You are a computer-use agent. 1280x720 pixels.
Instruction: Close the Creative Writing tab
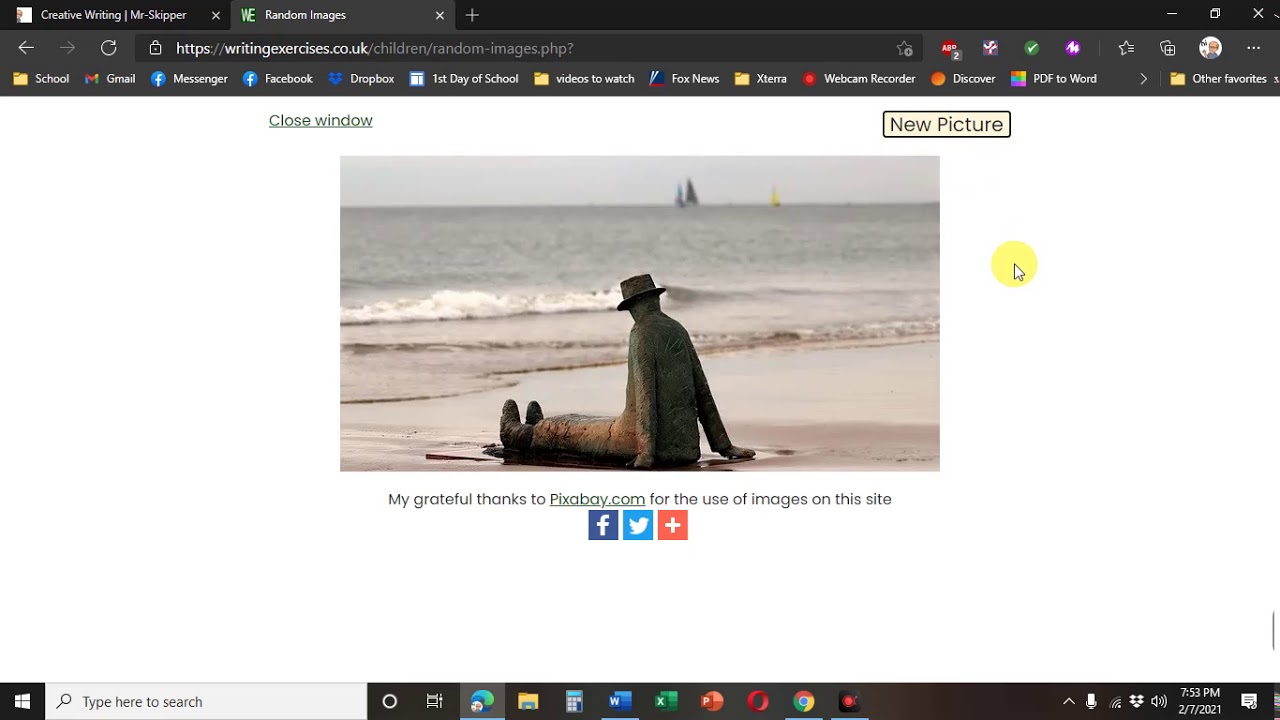click(x=215, y=15)
